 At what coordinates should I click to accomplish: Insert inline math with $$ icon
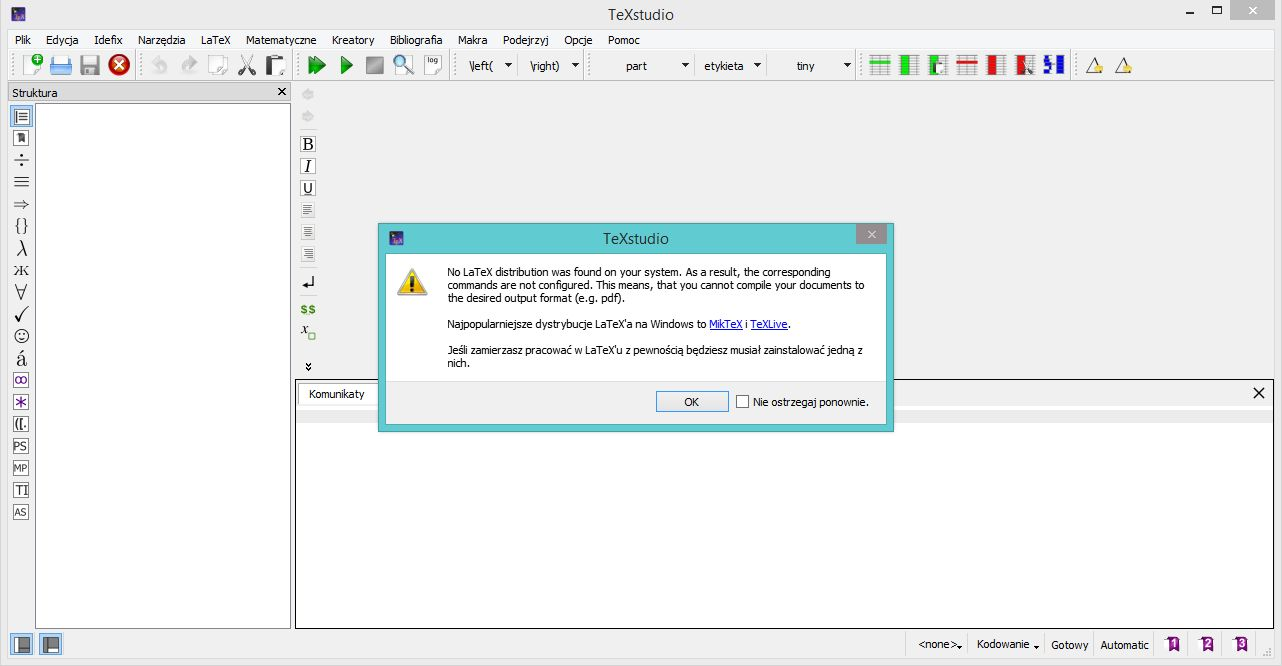pyautogui.click(x=308, y=309)
